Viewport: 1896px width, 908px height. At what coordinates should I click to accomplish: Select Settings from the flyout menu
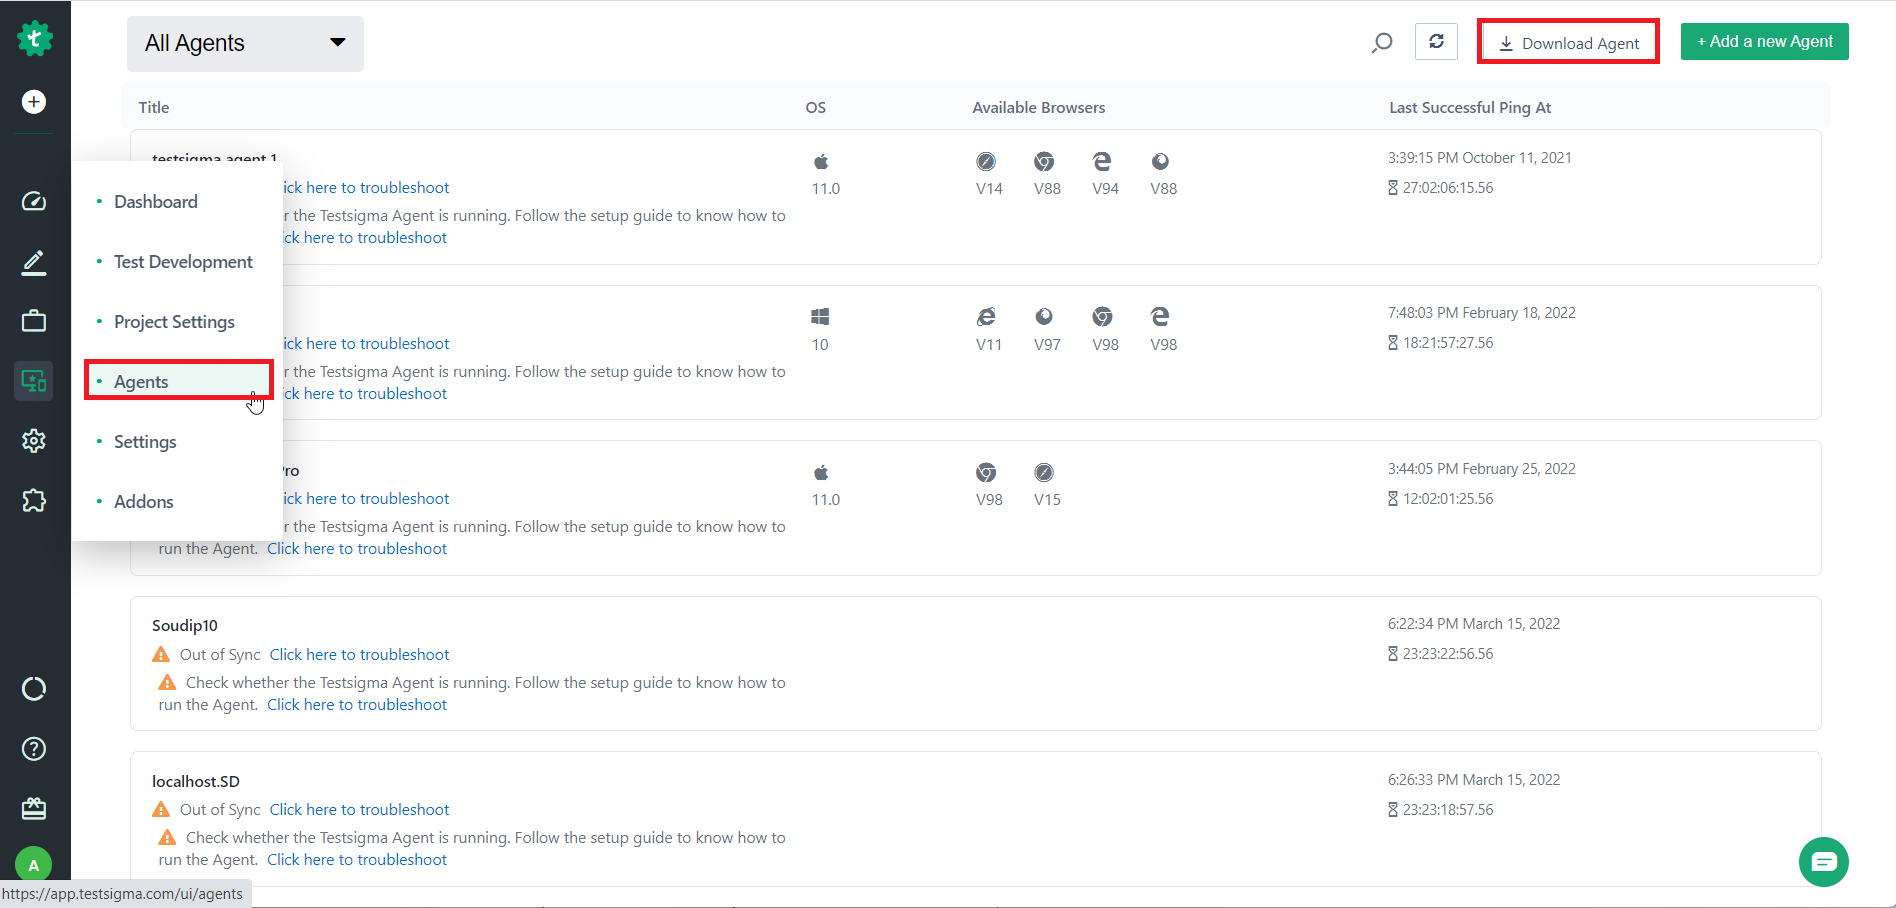(x=145, y=442)
